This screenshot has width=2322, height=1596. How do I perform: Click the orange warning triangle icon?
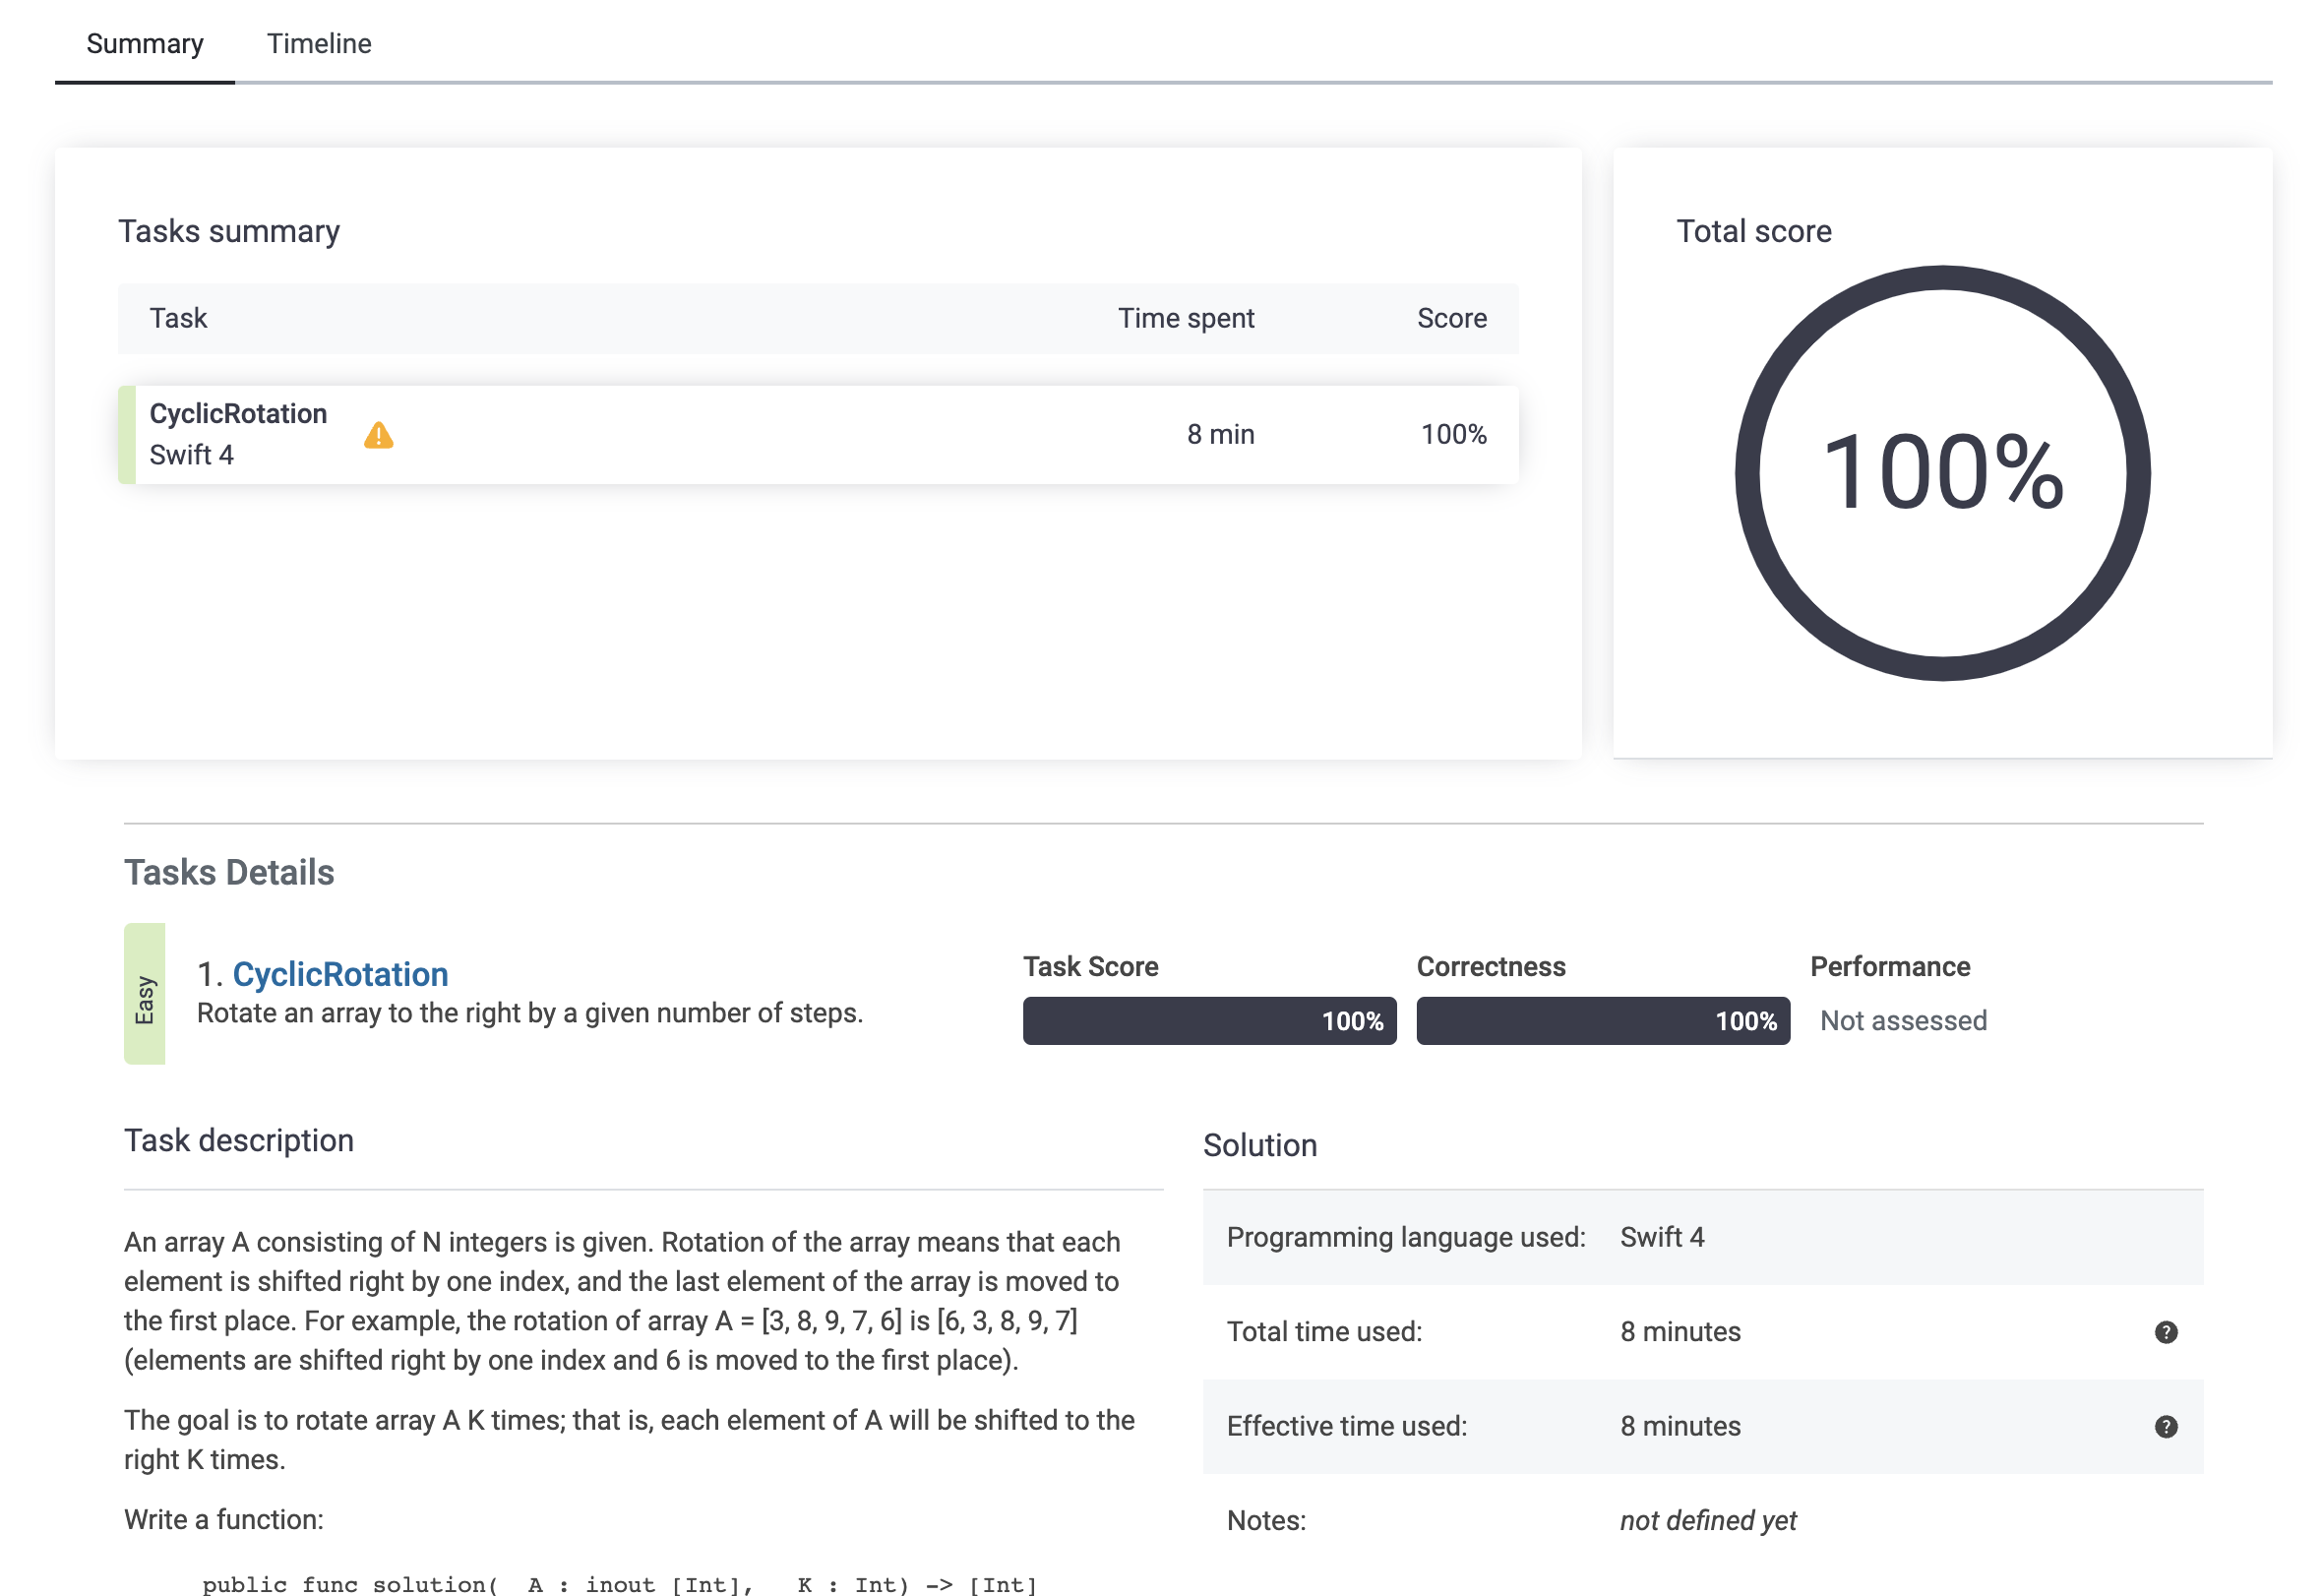[378, 435]
